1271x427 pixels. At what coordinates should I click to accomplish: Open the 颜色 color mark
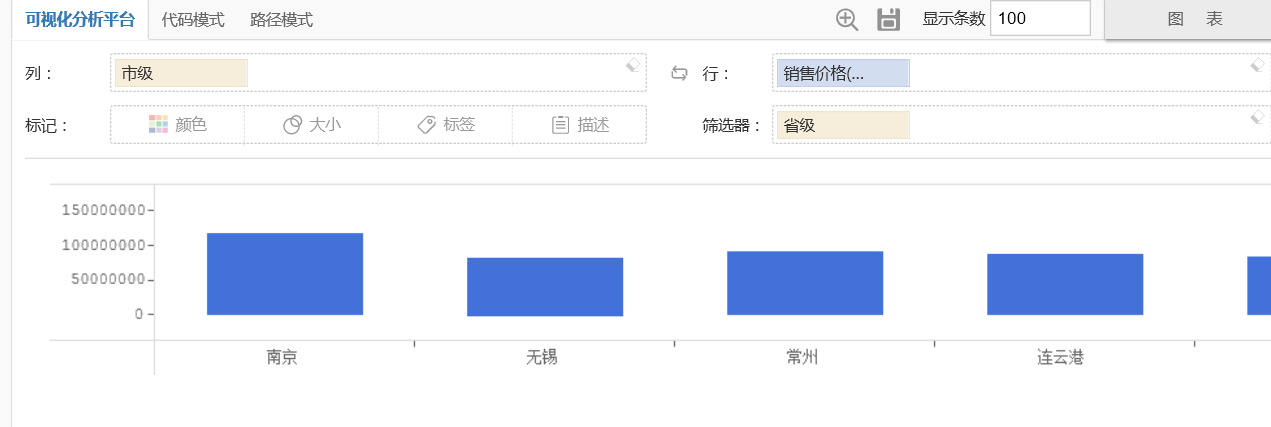click(x=177, y=125)
